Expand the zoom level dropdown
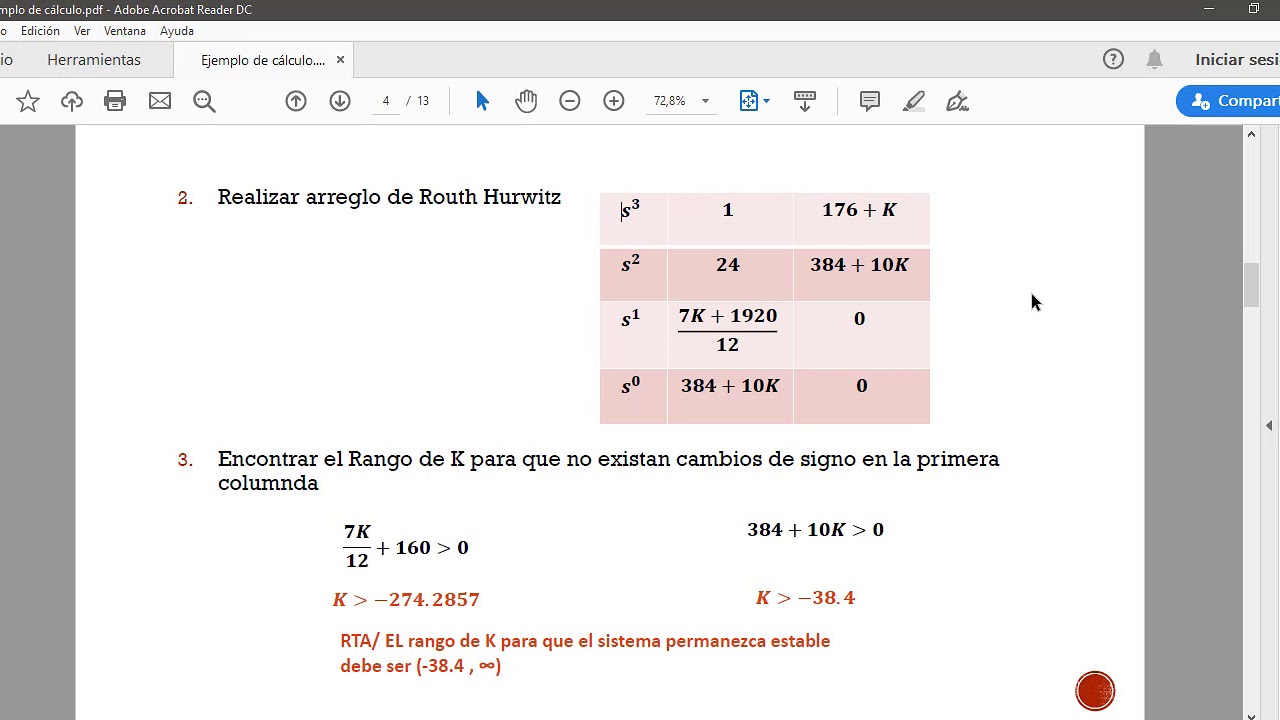1280x720 pixels. [705, 101]
